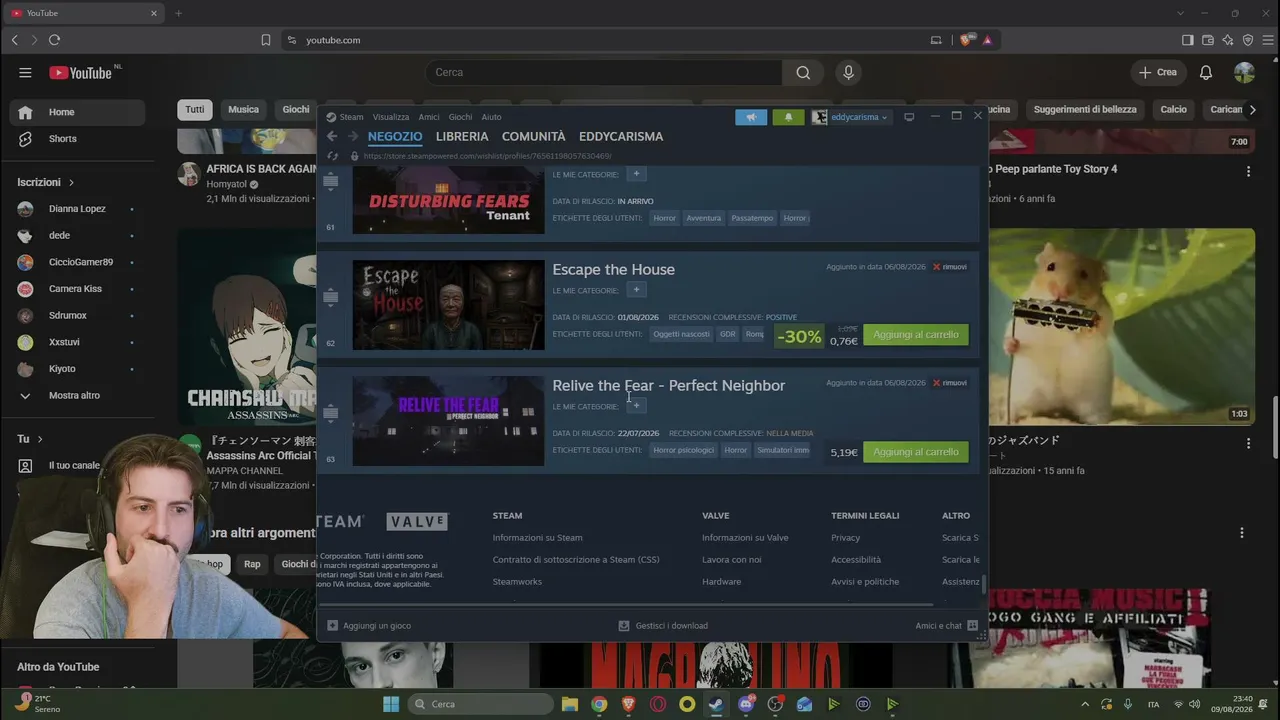Open Steam from the taskbar
The height and width of the screenshot is (720, 1280).
(716, 704)
